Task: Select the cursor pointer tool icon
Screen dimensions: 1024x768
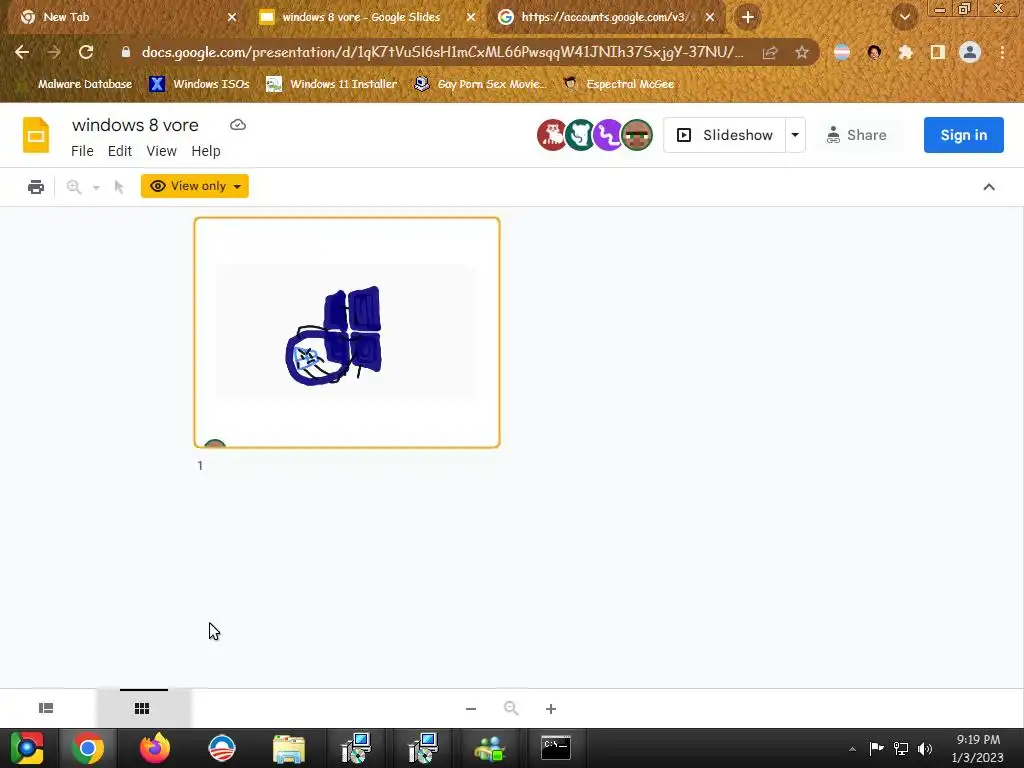Action: (x=119, y=187)
